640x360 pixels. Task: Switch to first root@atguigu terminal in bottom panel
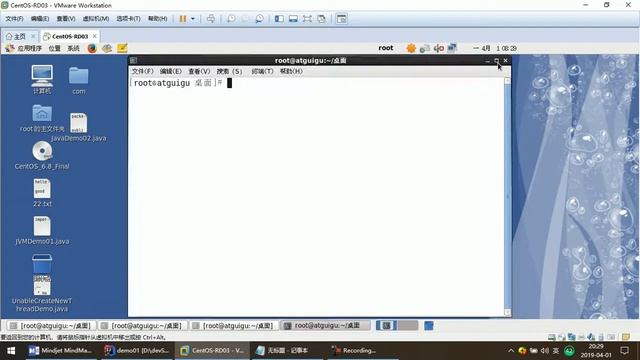(51, 326)
